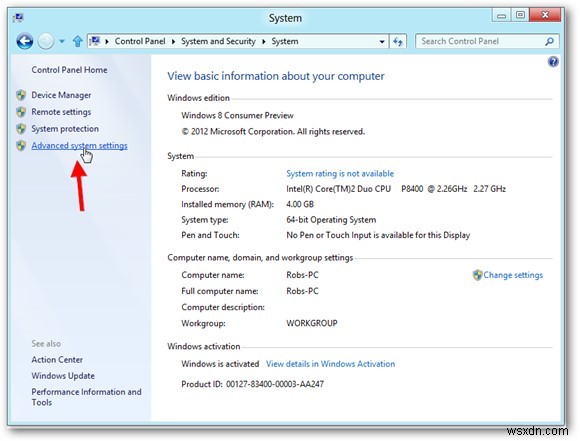This screenshot has height=441, width=580.
Task: Open Device Manager link
Action: (61, 95)
